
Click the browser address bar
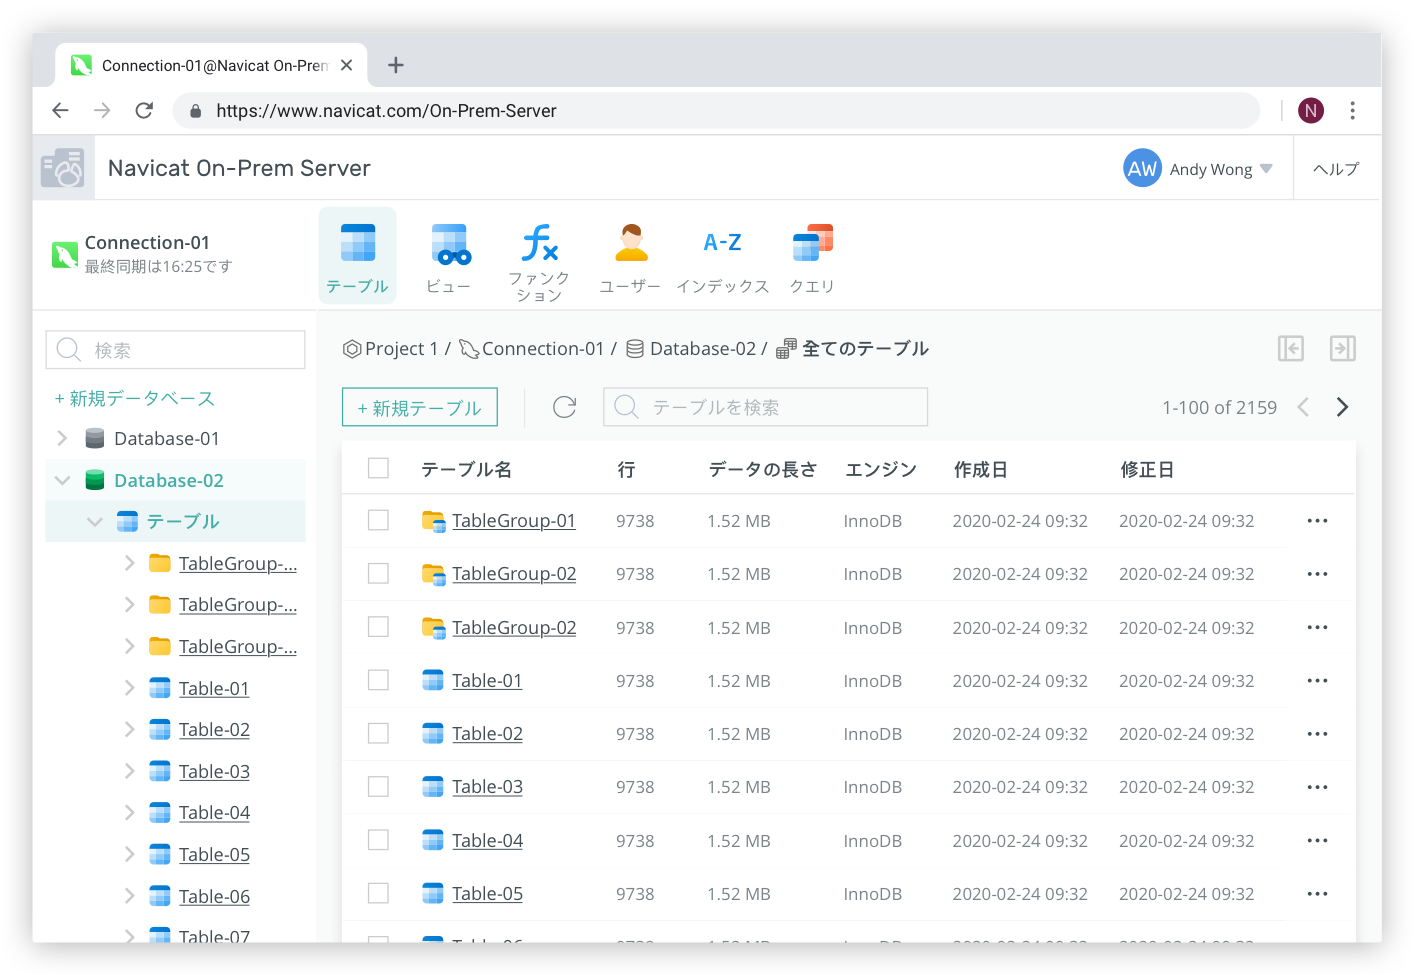coord(716,110)
